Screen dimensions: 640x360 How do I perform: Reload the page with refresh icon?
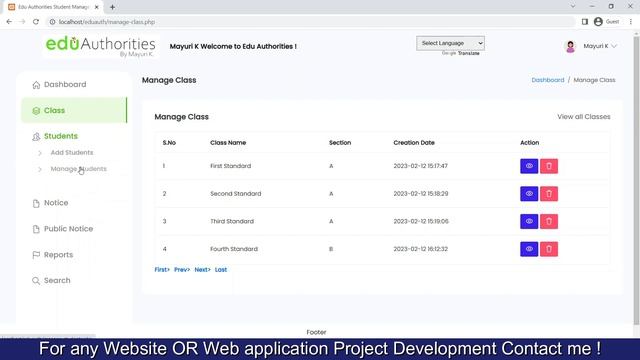click(36, 22)
